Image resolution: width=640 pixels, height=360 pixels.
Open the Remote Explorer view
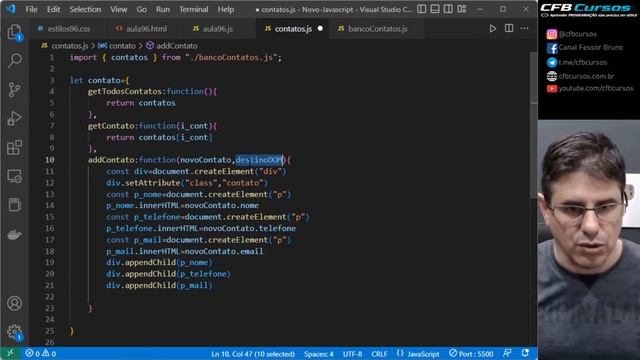(x=15, y=176)
